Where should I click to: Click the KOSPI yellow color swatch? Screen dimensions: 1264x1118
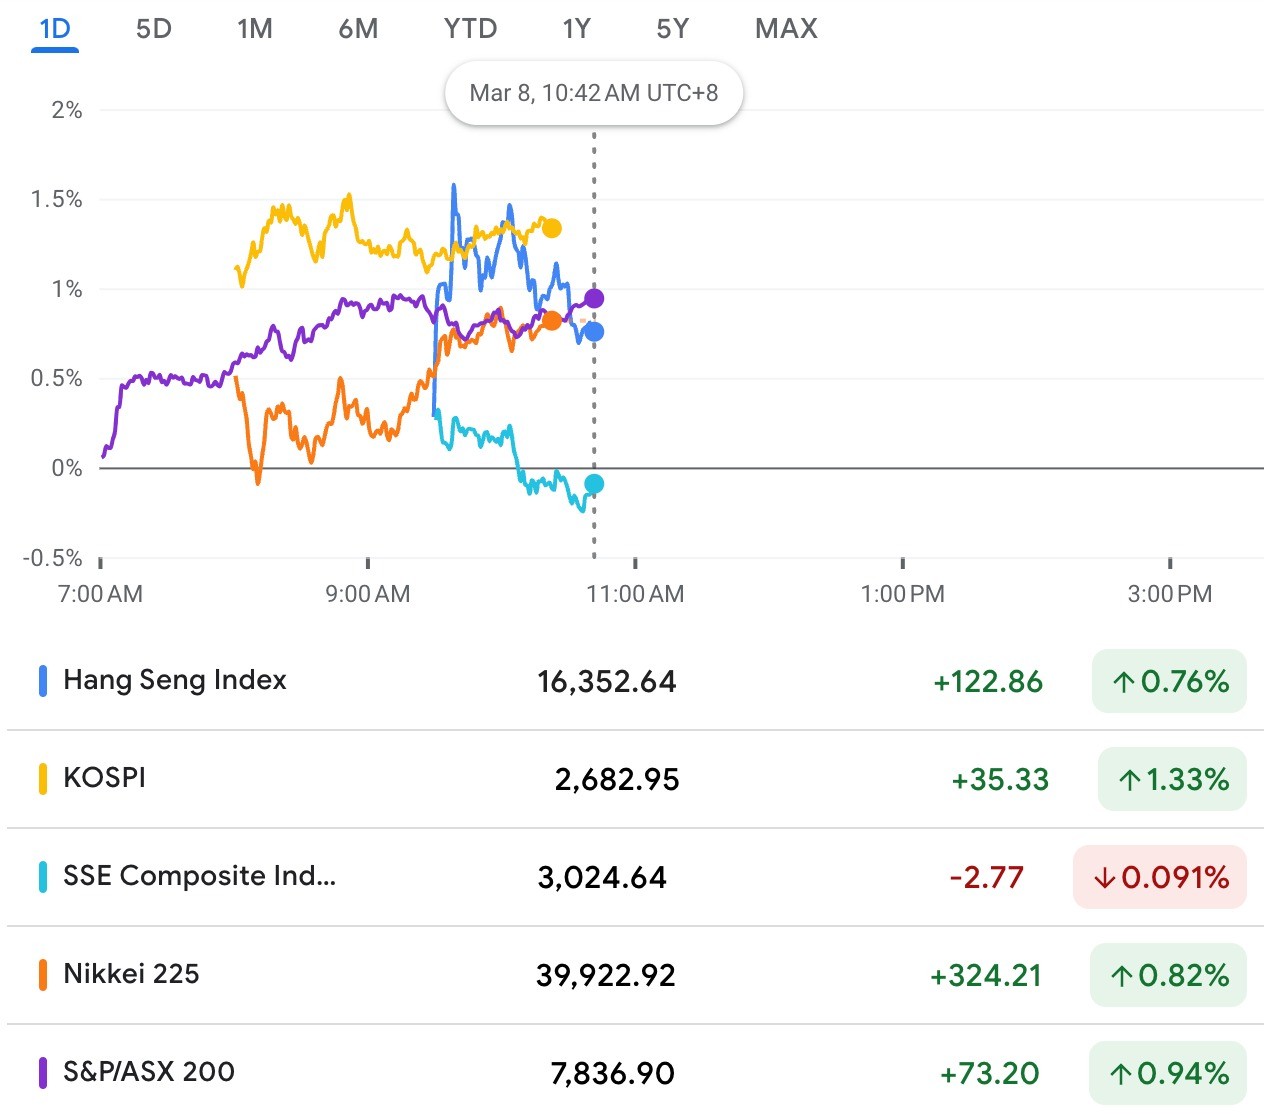tap(43, 779)
